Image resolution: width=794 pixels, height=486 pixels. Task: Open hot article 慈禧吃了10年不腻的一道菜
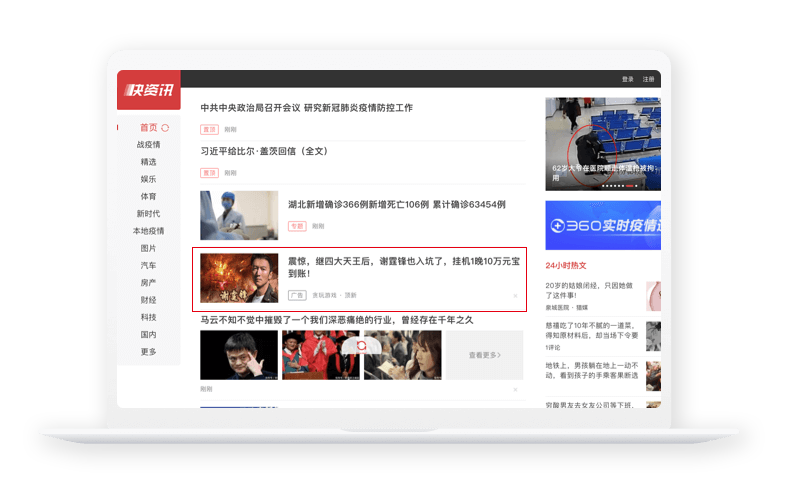591,331
